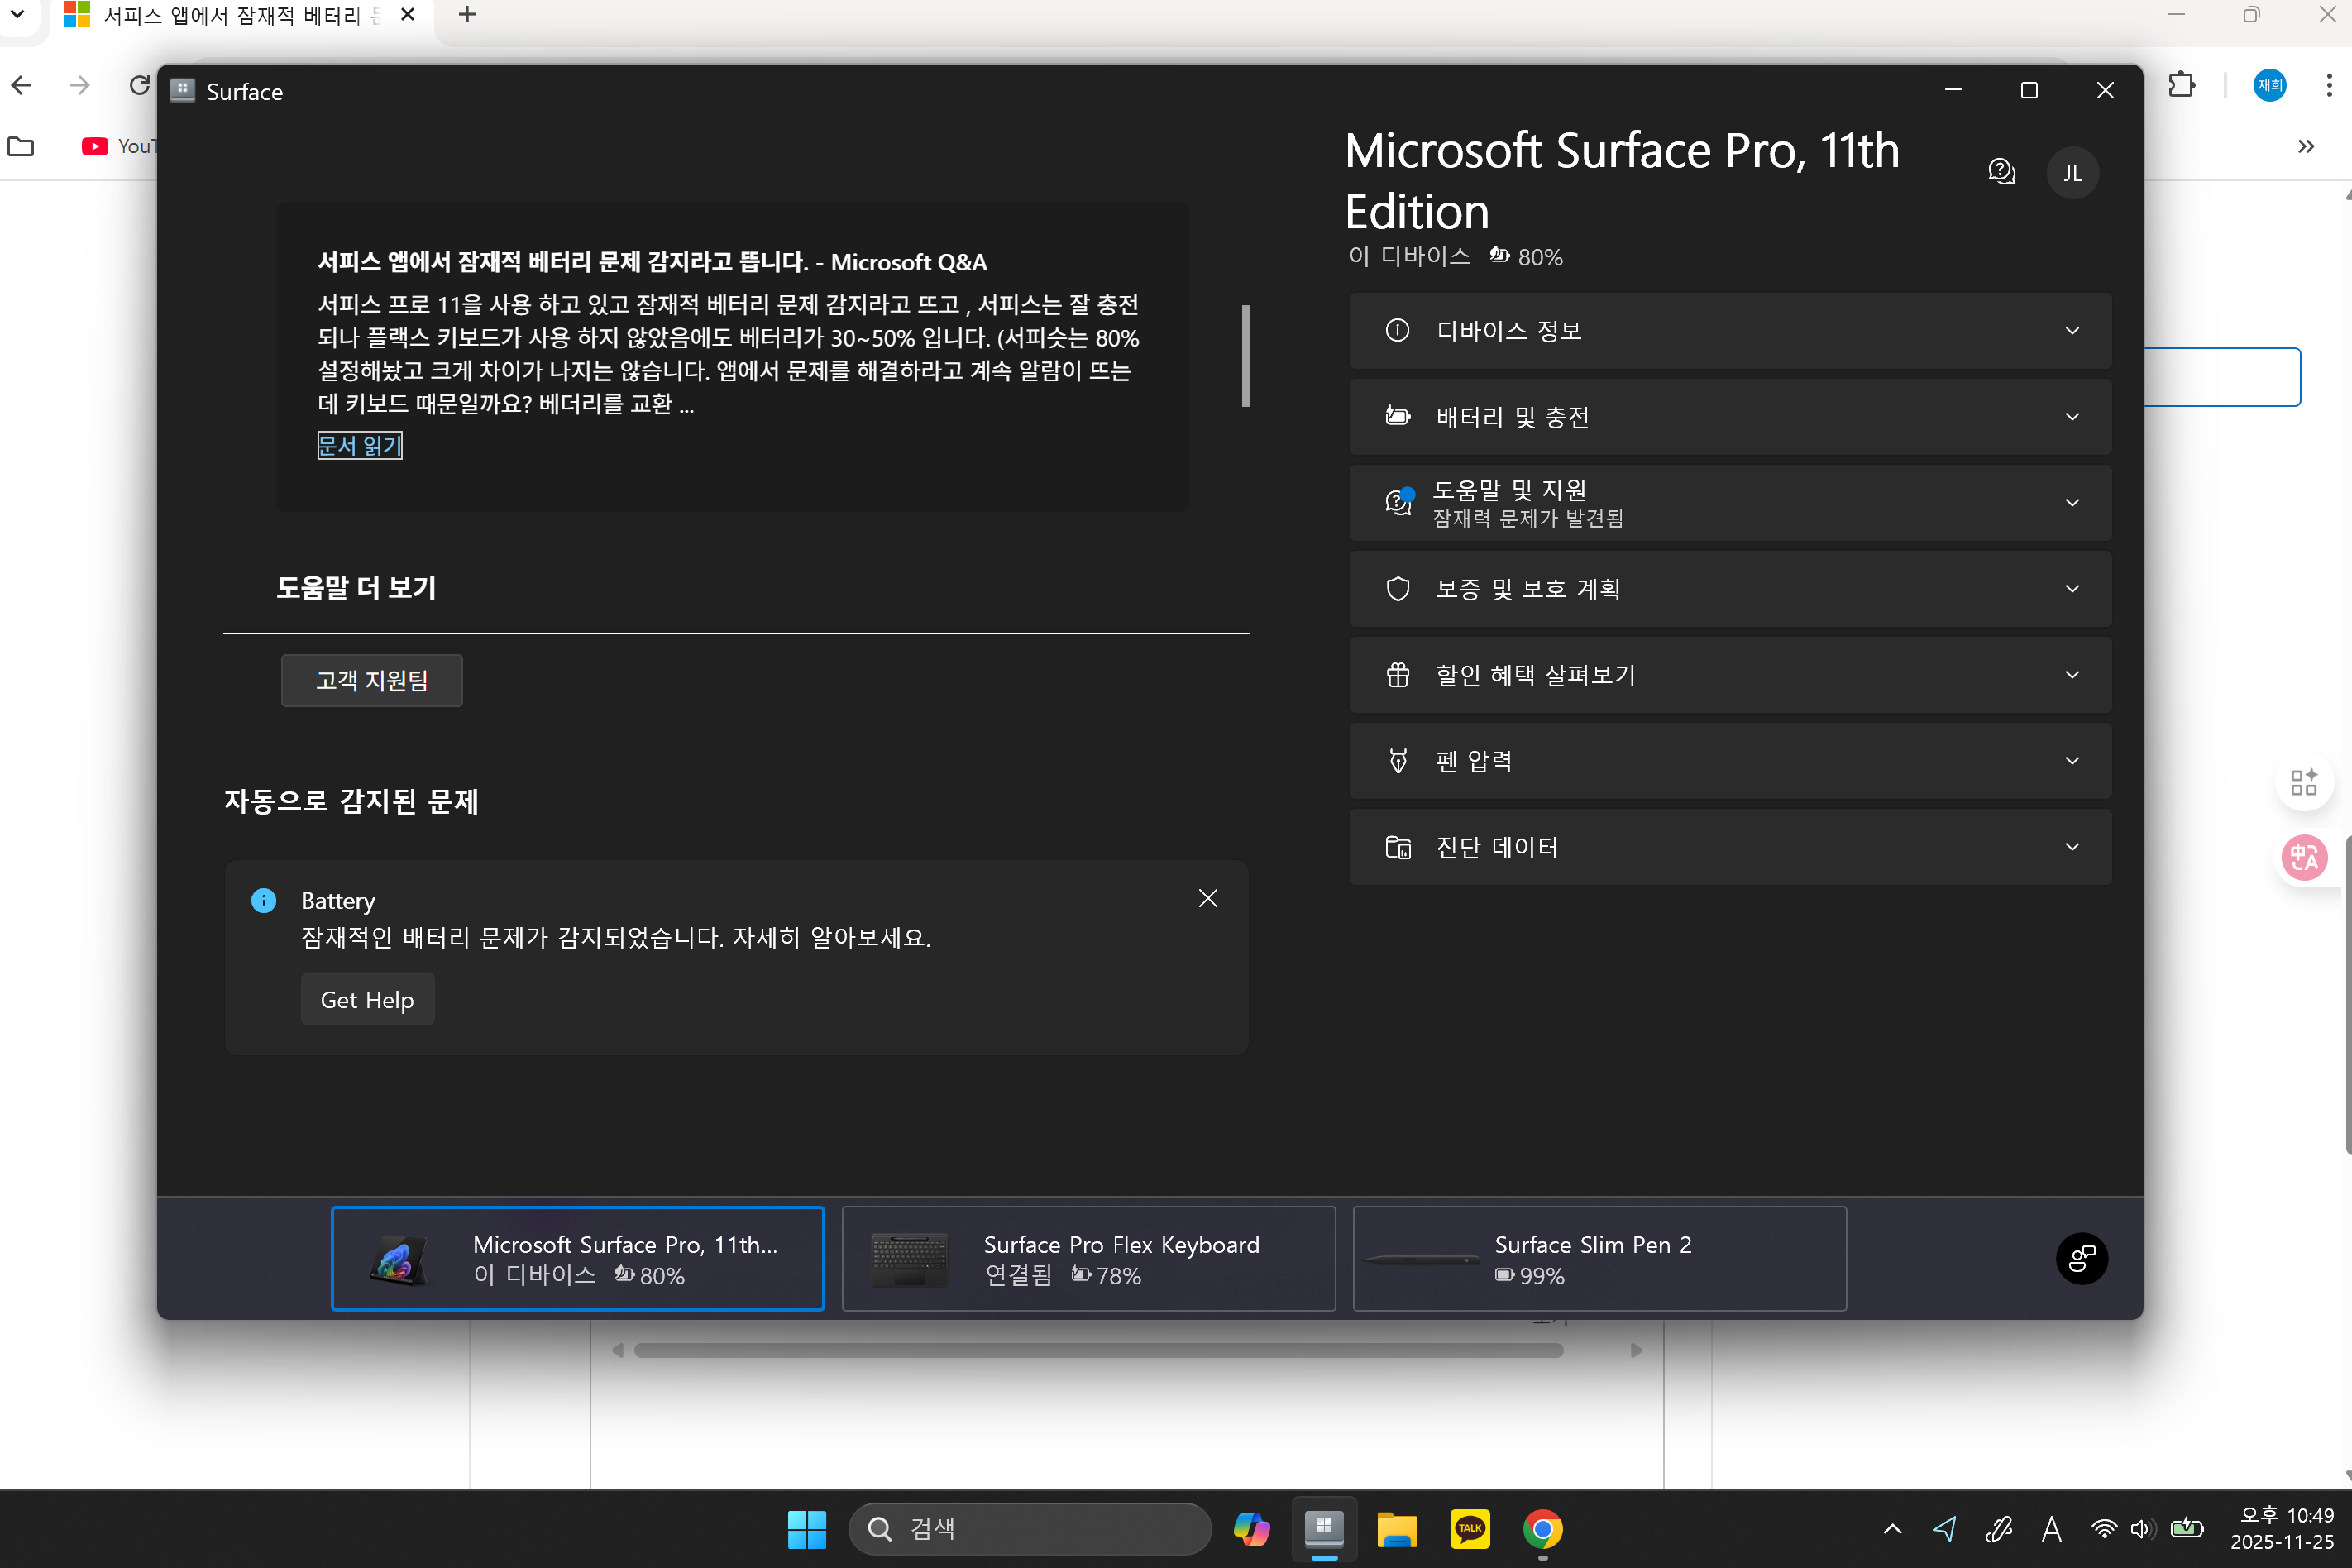Click the Get Help button
This screenshot has width=2352, height=1568.
point(367,999)
